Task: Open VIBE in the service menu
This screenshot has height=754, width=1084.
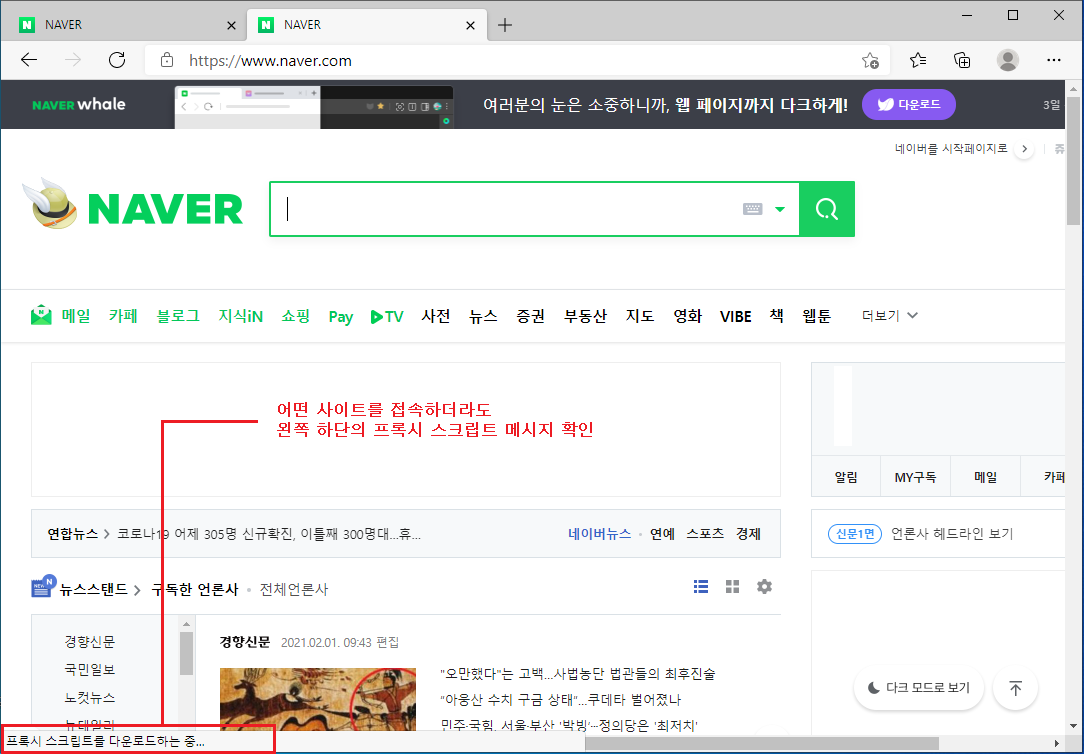Action: click(x=736, y=317)
